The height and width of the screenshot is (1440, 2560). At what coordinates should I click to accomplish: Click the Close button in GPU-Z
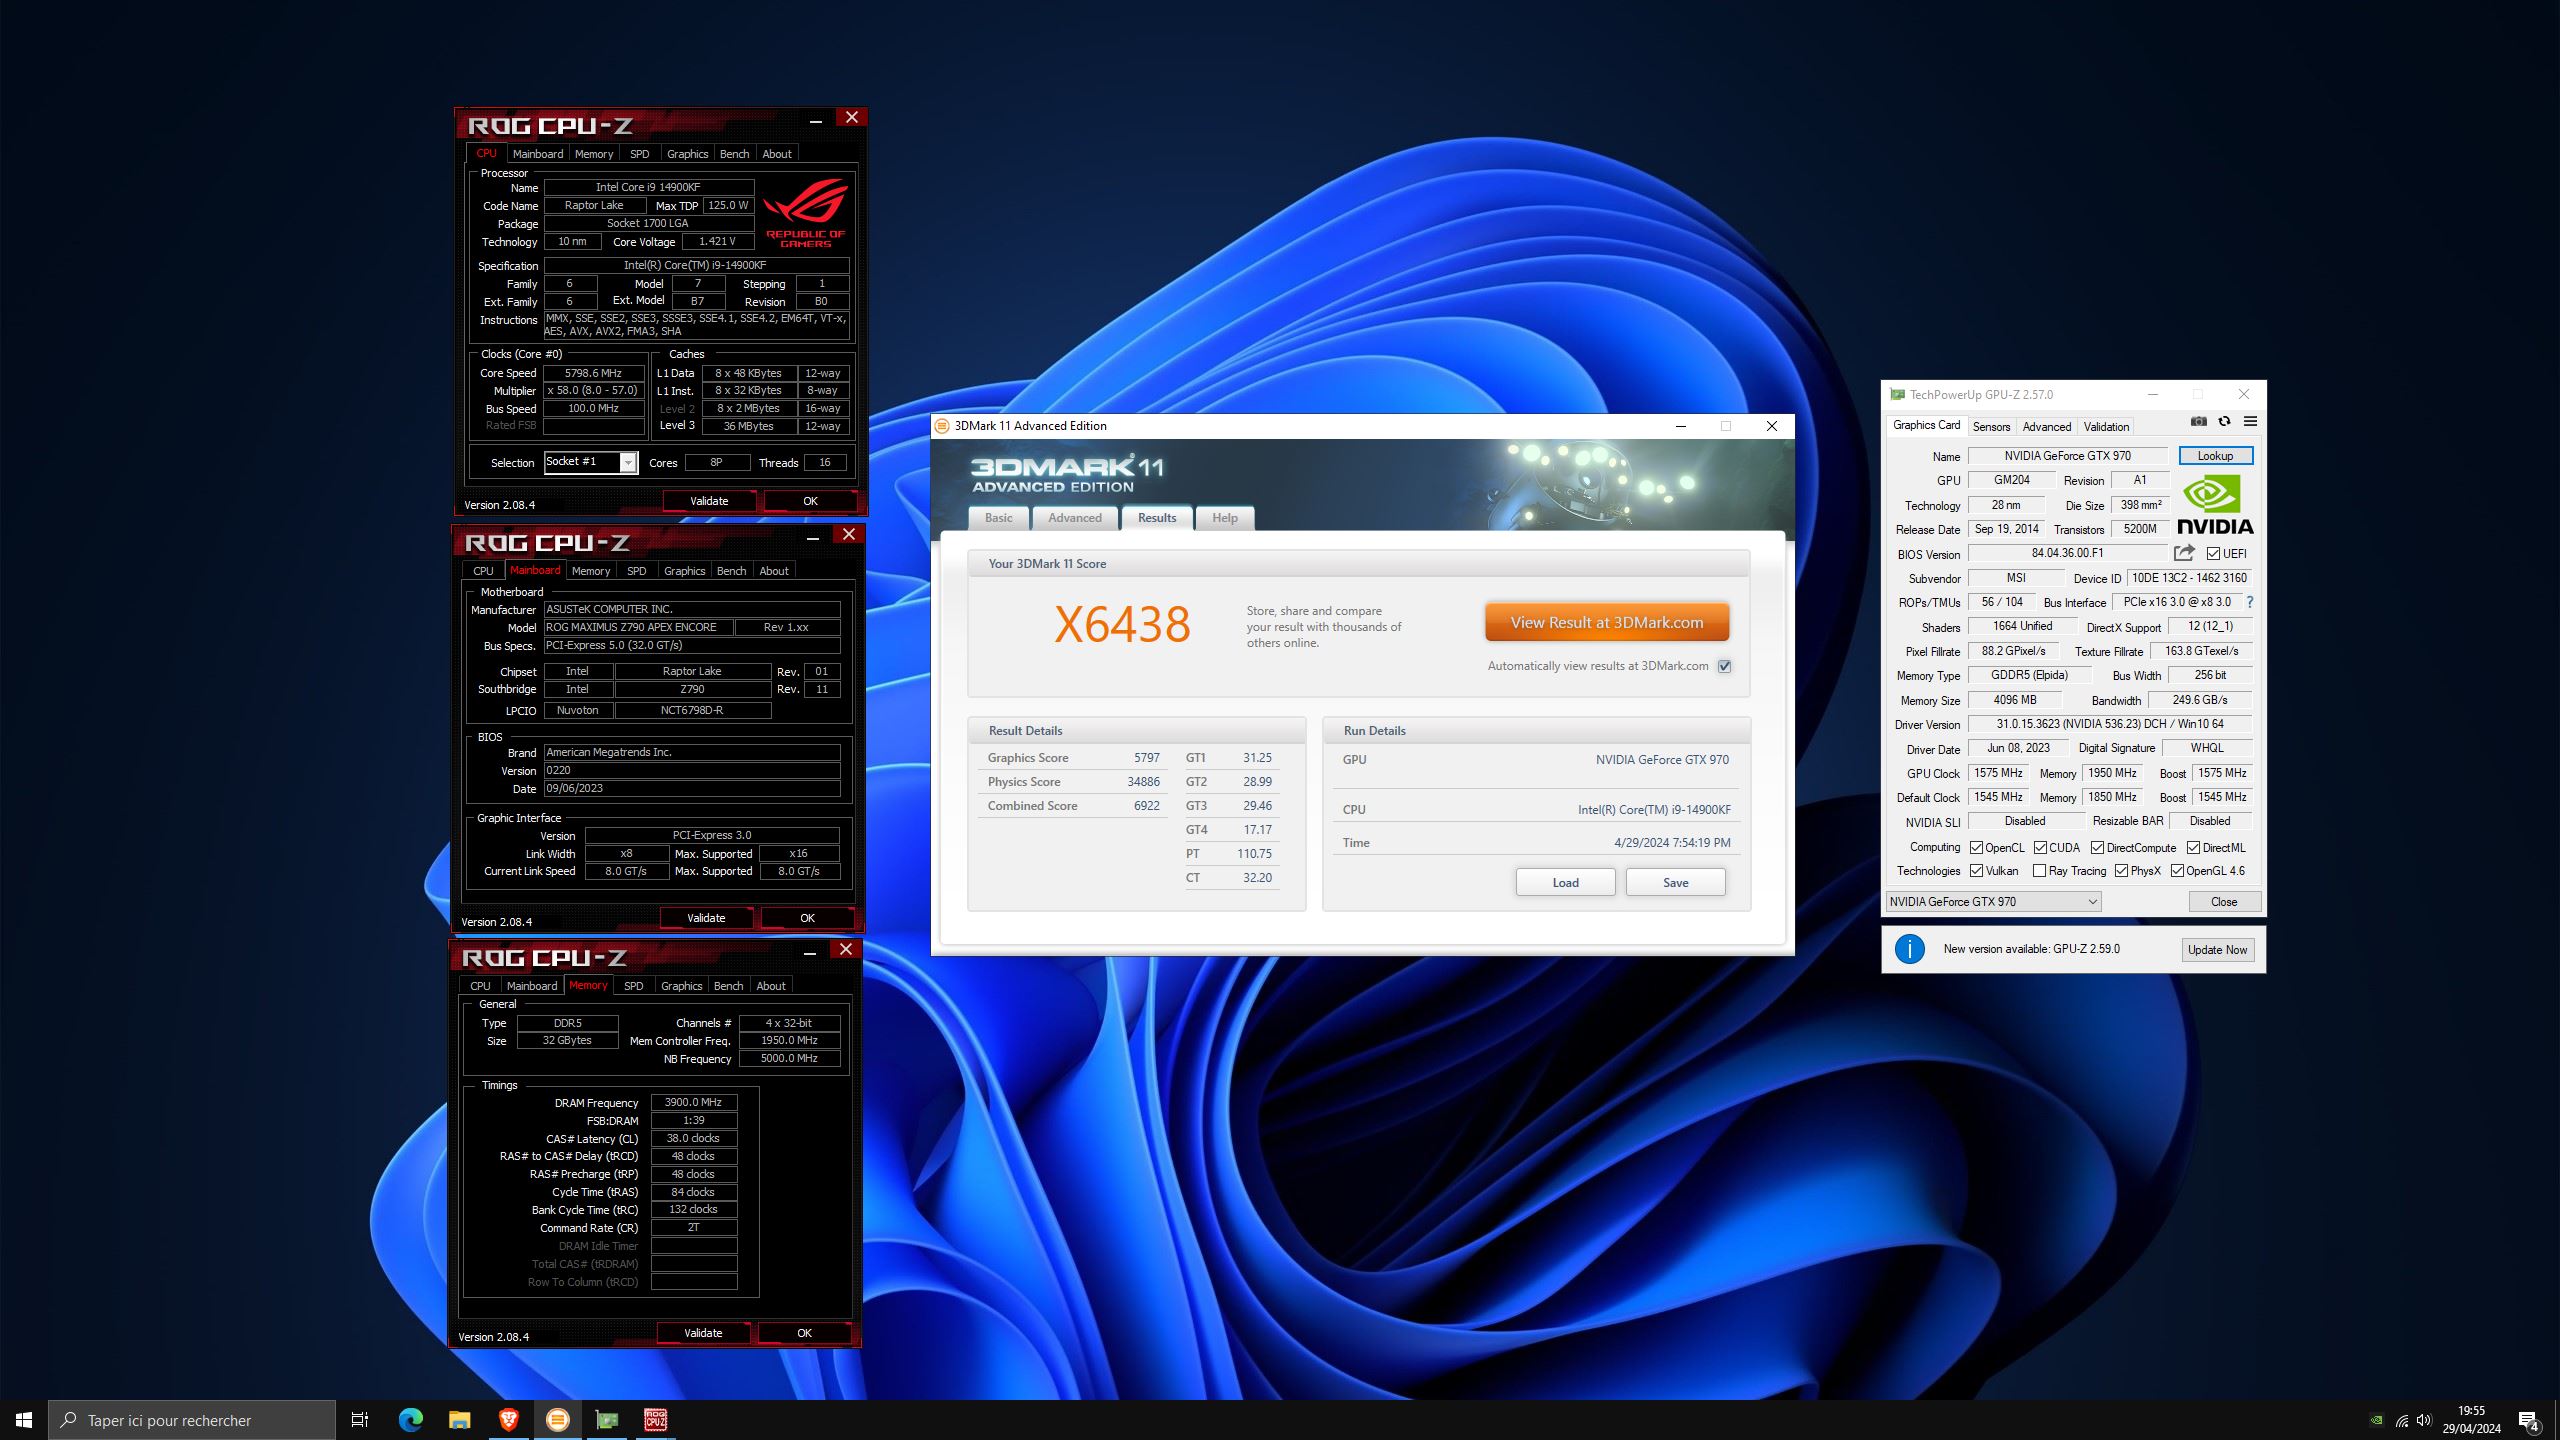[2224, 902]
